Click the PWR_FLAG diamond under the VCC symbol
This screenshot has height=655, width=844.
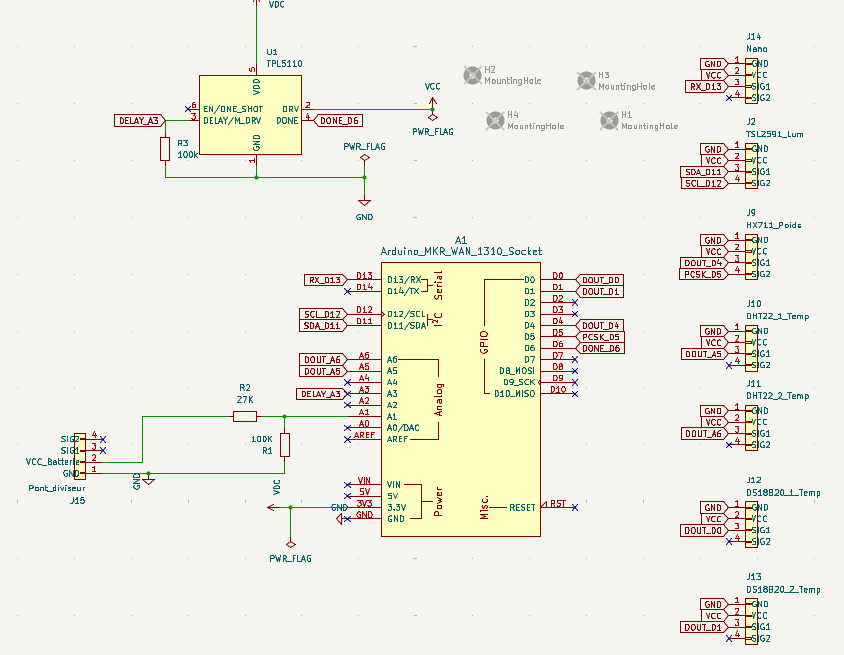[433, 117]
